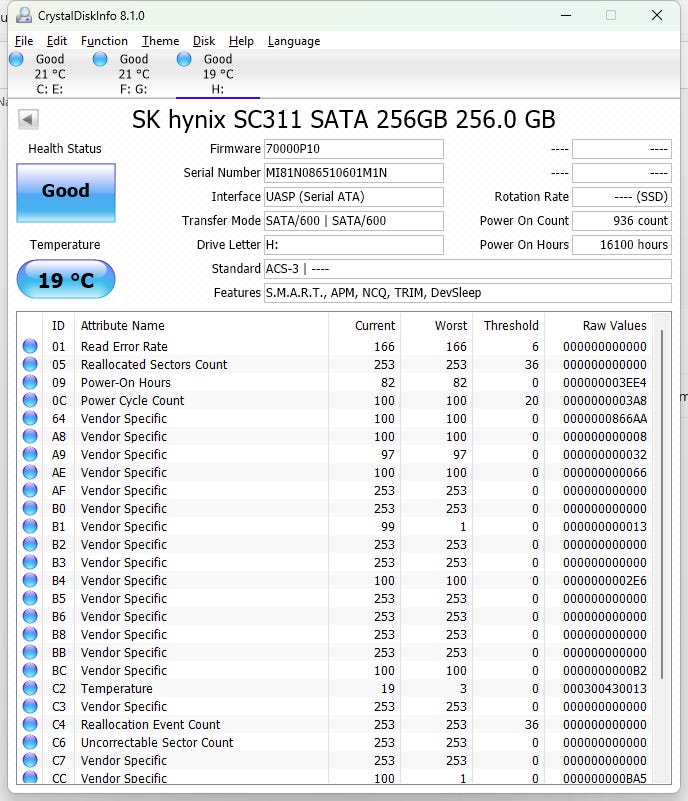This screenshot has height=801, width=688.
Task: Open the Language menu
Action: [x=294, y=41]
